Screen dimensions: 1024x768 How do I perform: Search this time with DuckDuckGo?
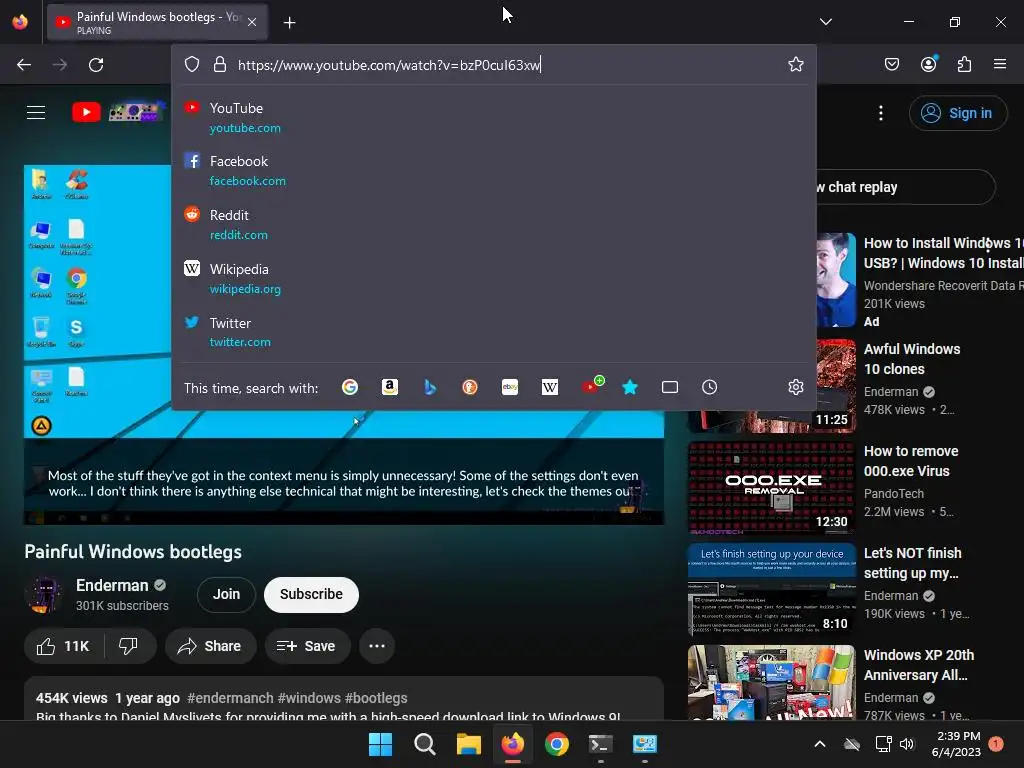[x=470, y=387]
